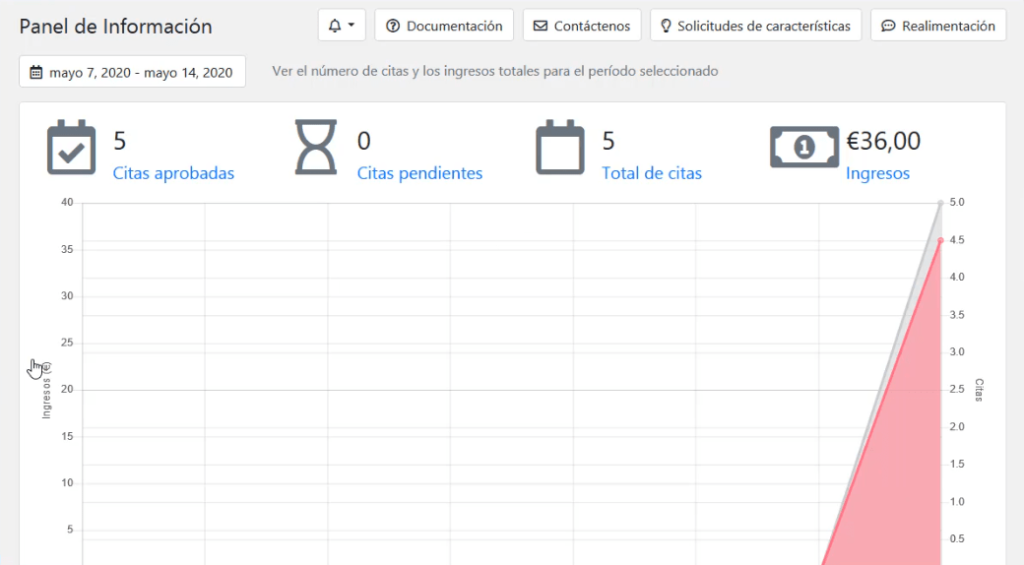The height and width of the screenshot is (565, 1024).
Task: Click the Citas right axis label
Action: tap(979, 390)
